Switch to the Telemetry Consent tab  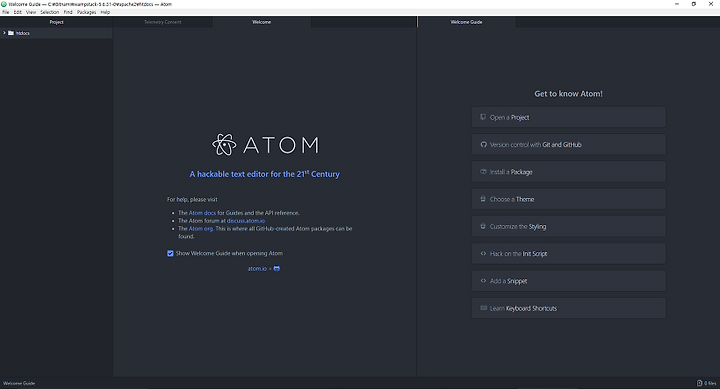[x=163, y=22]
